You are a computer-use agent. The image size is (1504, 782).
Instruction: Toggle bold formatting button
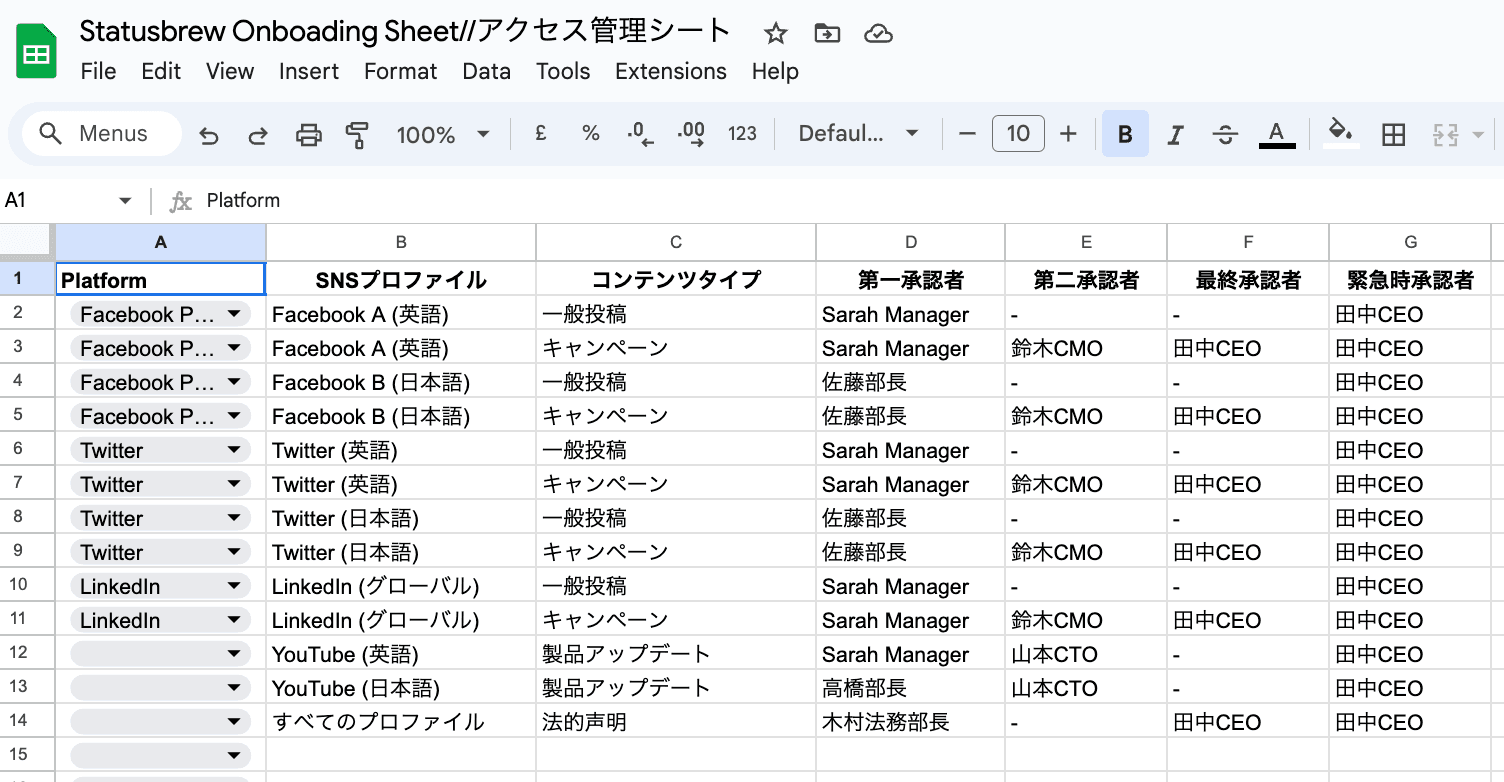pos(1125,134)
